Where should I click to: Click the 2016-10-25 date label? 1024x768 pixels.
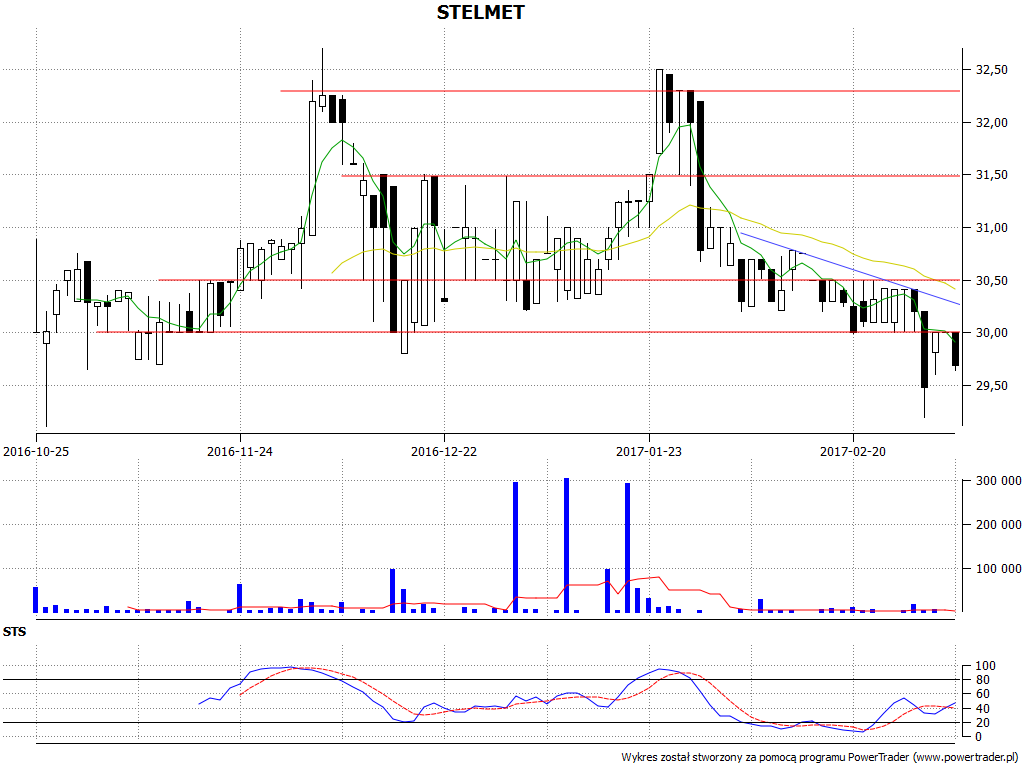[36, 451]
